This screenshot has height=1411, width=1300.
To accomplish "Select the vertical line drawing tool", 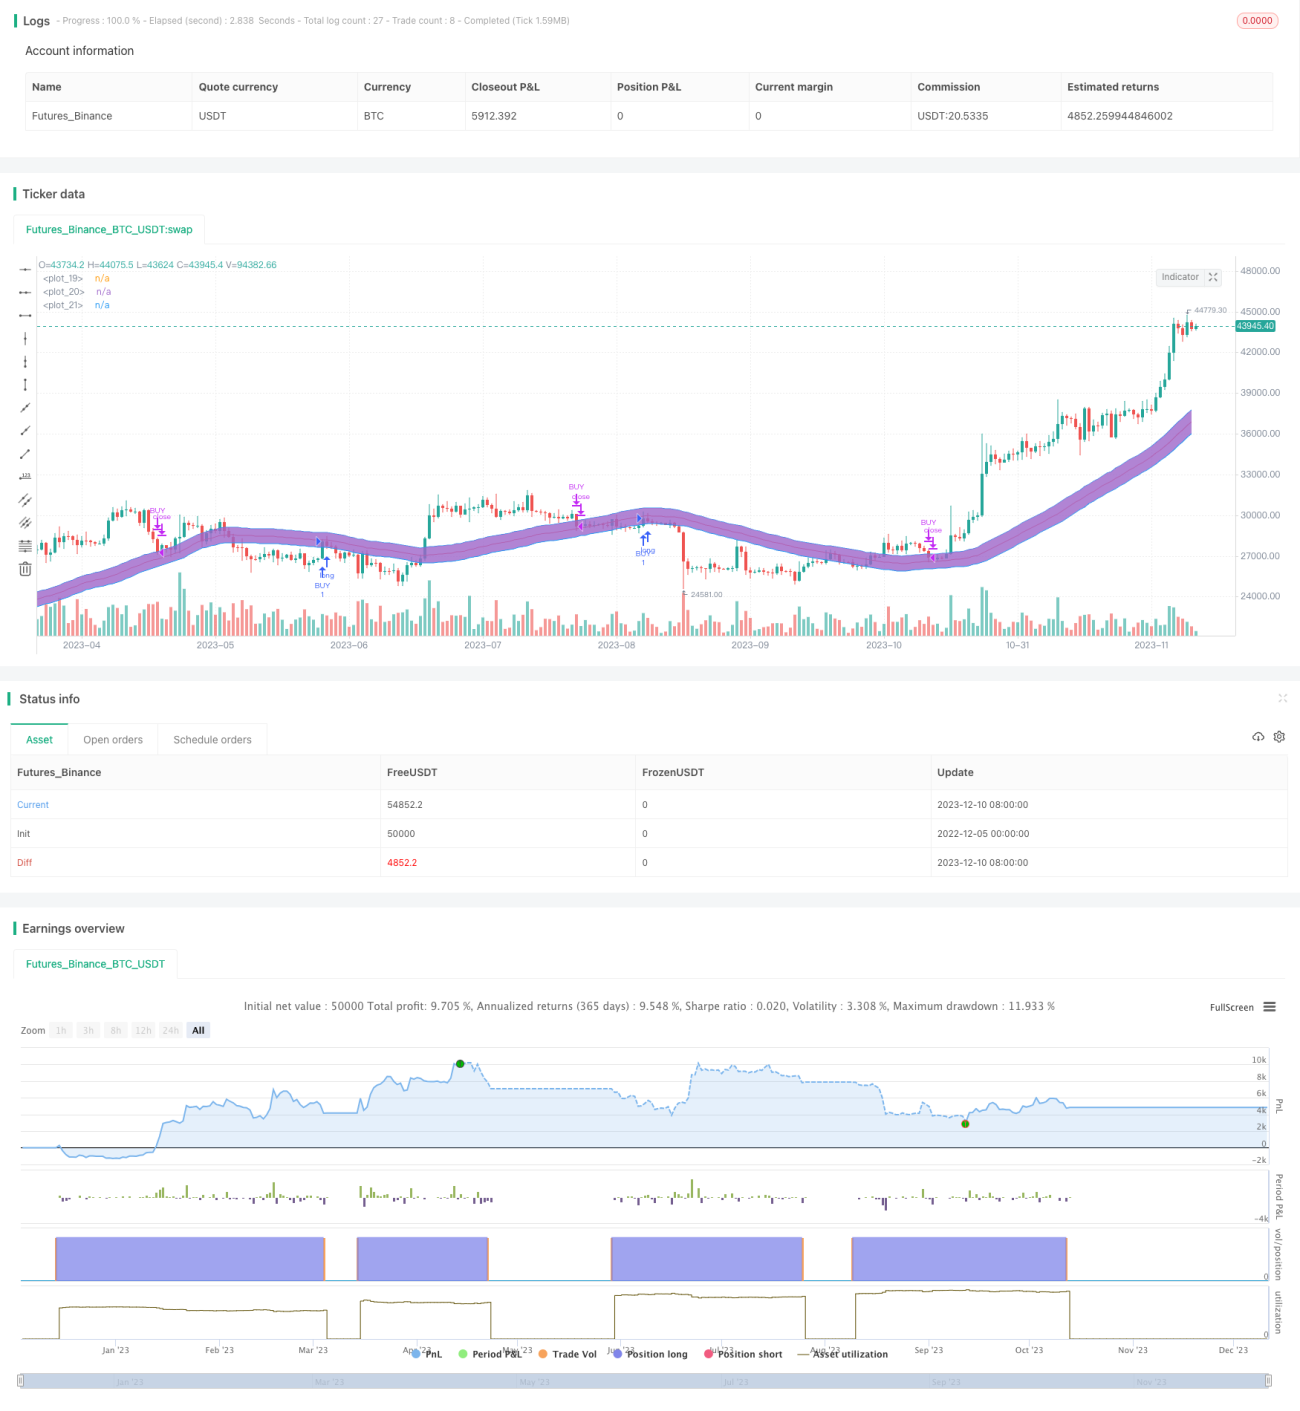I will 25,338.
